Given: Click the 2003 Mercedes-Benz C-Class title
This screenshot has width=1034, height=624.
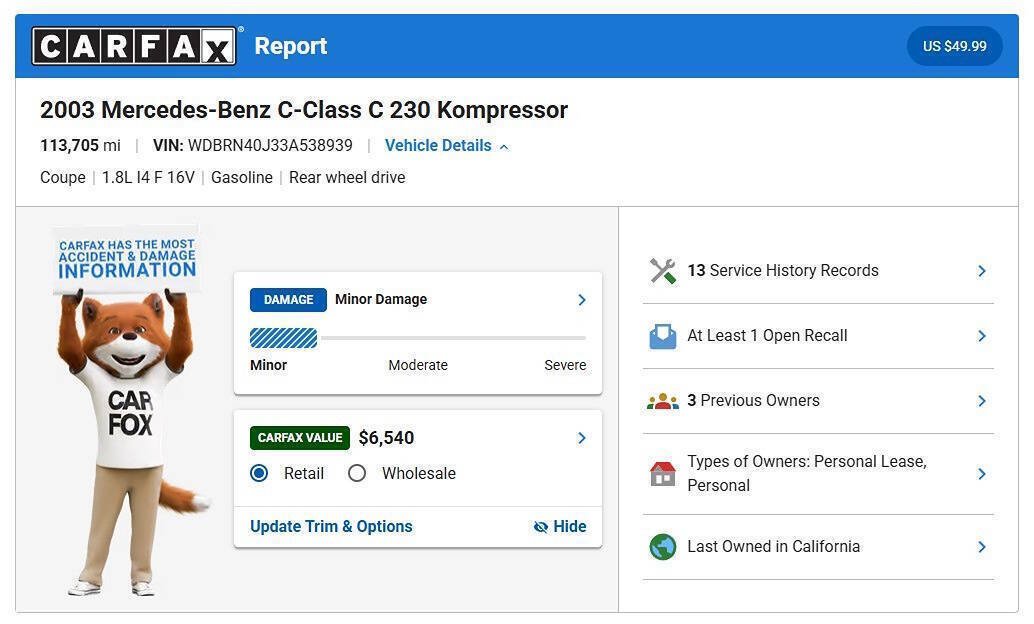Looking at the screenshot, I should 304,109.
